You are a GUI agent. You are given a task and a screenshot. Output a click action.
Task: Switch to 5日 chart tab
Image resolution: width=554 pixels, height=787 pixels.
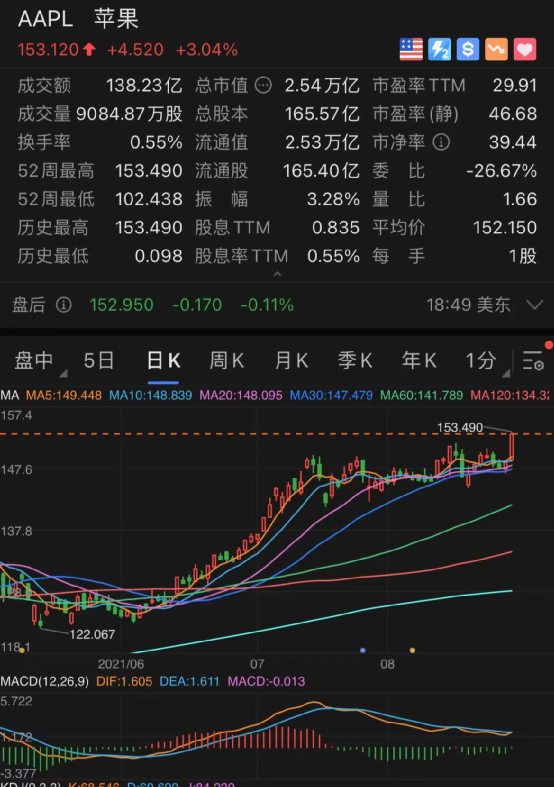99,360
